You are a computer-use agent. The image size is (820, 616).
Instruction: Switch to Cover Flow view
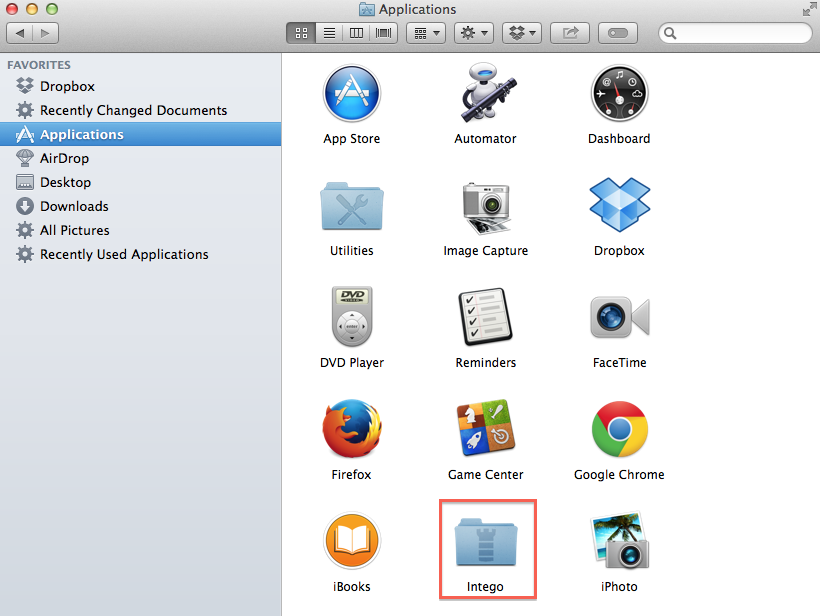click(383, 33)
